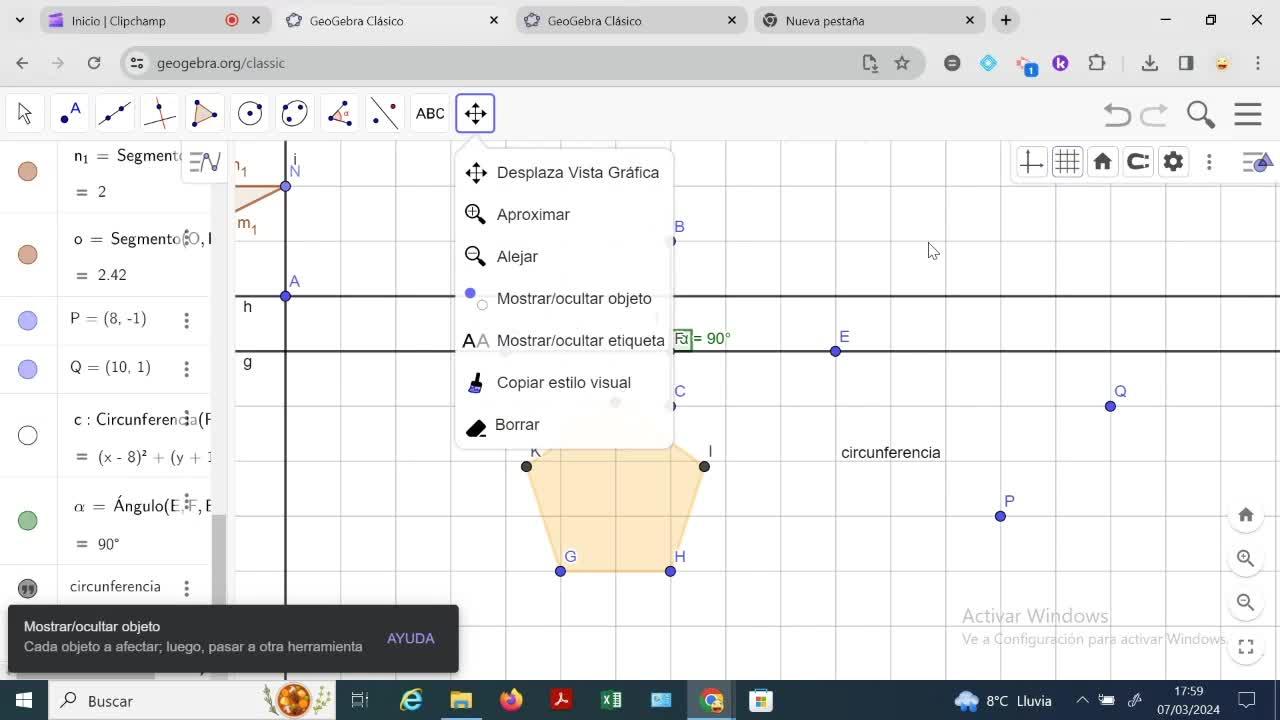Select the Move (arrow) tool
1280x720 pixels.
point(25,114)
